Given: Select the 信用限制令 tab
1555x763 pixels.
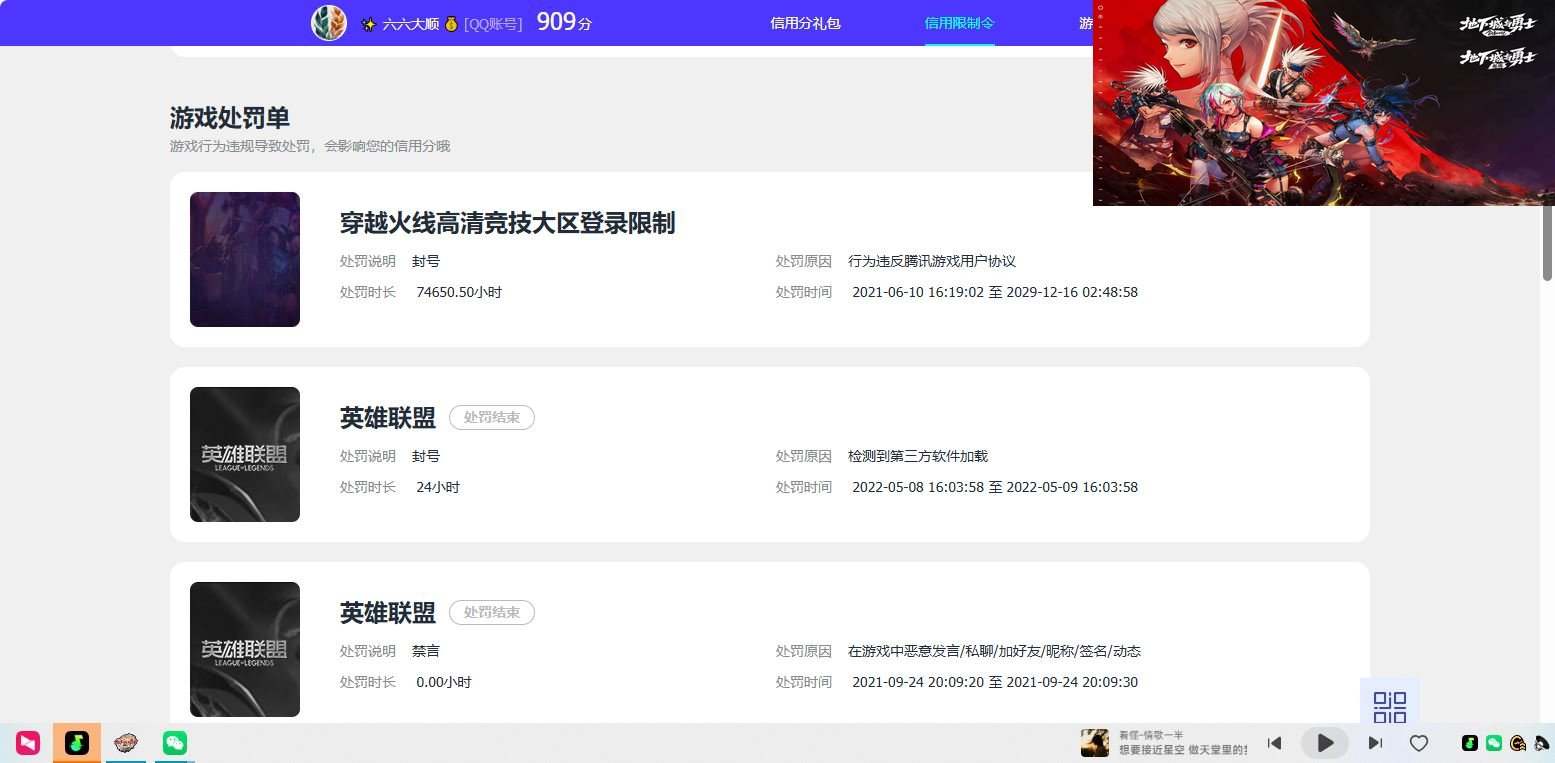Looking at the screenshot, I should 959,23.
